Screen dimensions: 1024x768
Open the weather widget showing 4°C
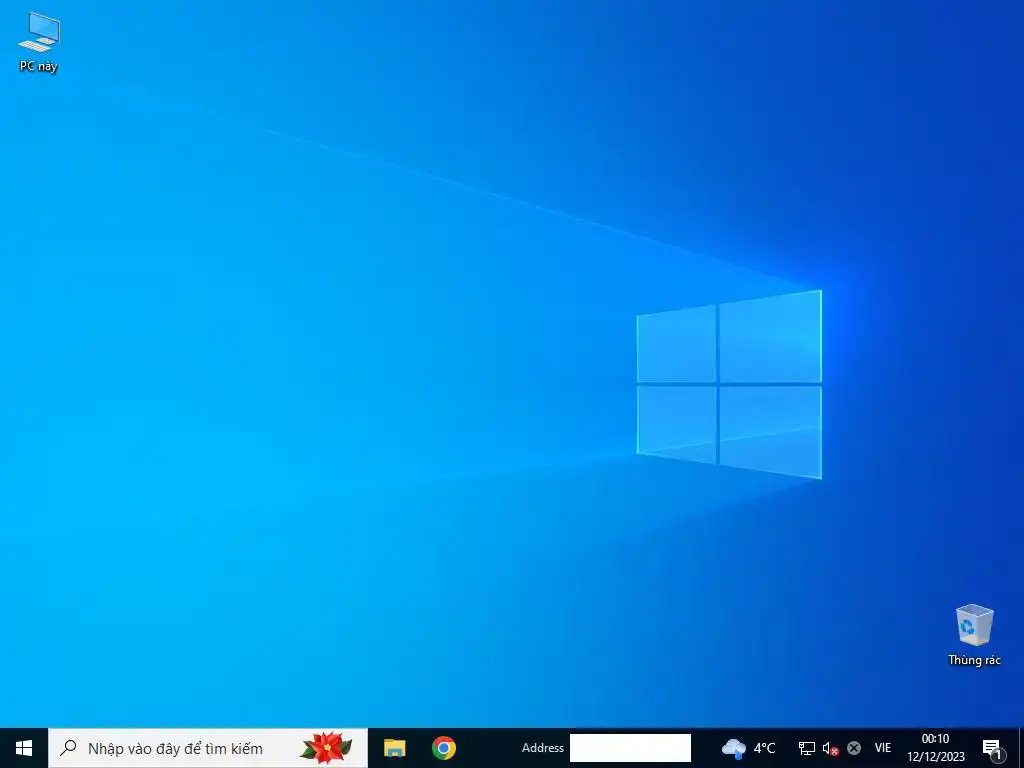[748, 748]
